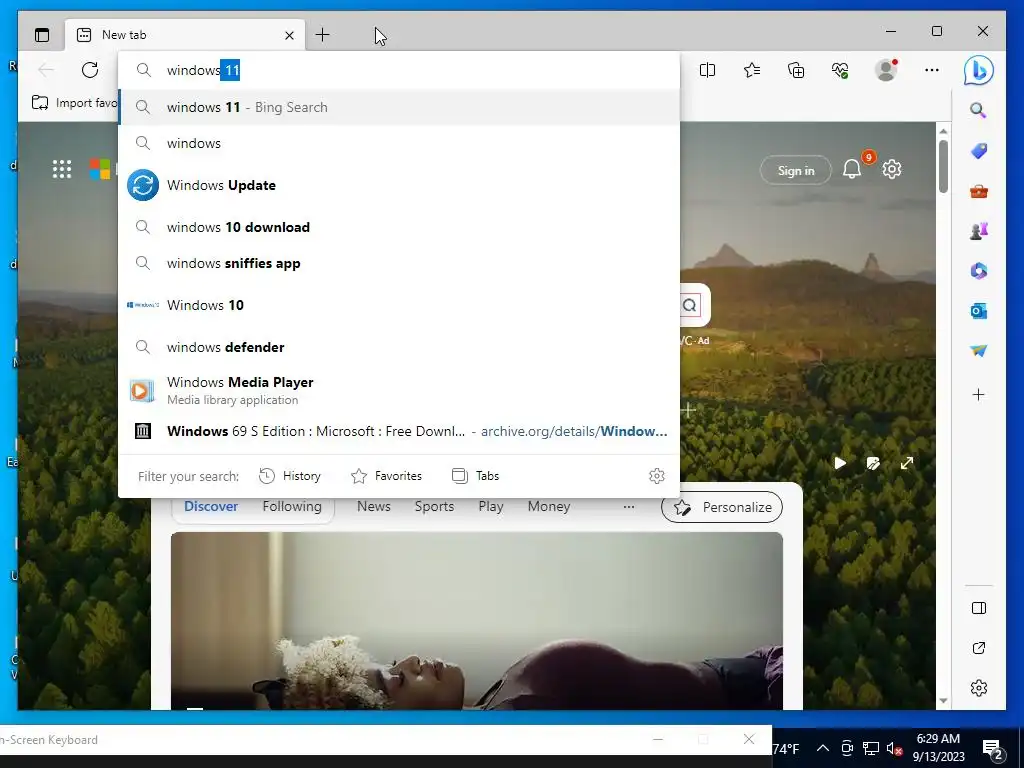Open the sidebar Outlook icon

978,311
